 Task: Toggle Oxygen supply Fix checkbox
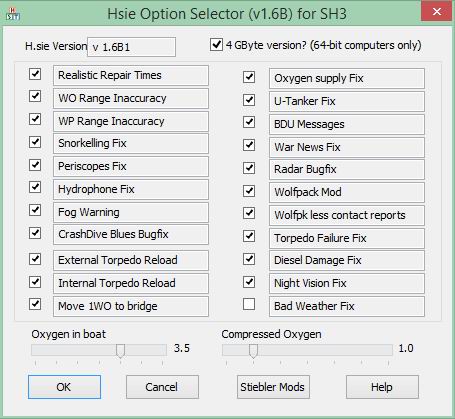tap(249, 77)
